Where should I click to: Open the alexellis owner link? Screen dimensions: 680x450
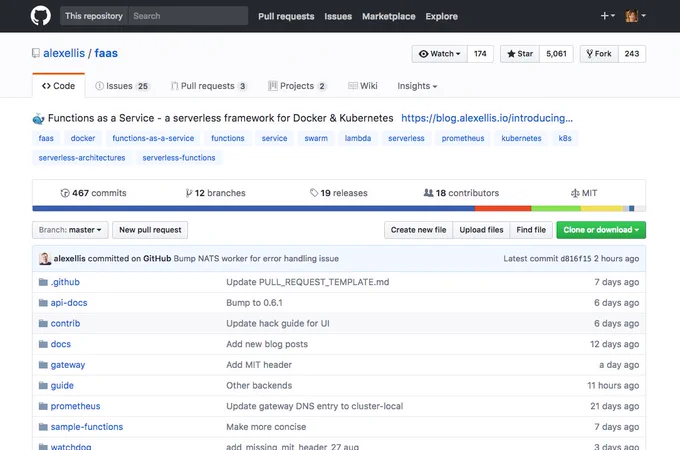64,53
